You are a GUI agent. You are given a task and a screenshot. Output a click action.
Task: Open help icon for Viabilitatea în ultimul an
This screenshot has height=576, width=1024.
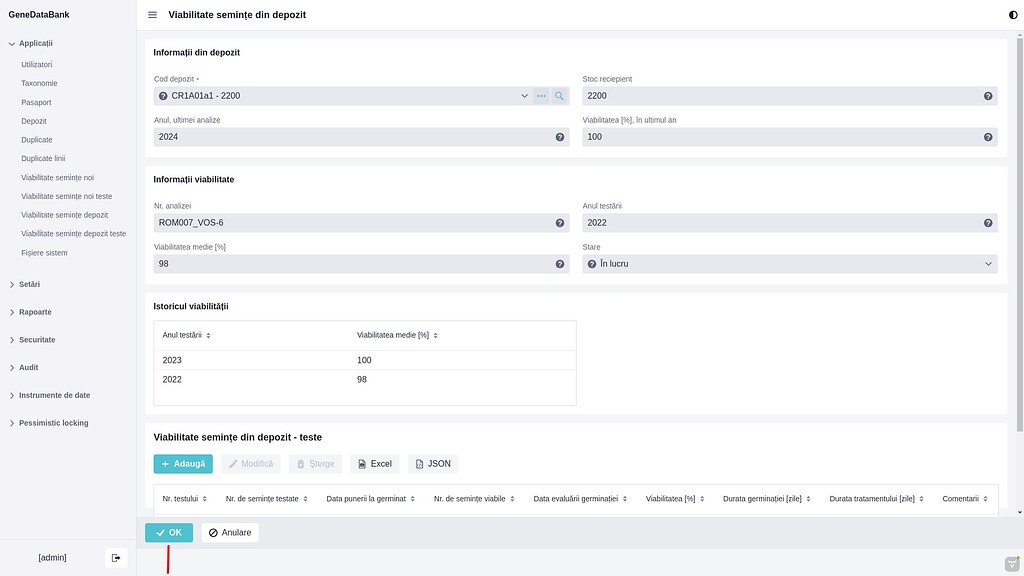[x=988, y=137]
